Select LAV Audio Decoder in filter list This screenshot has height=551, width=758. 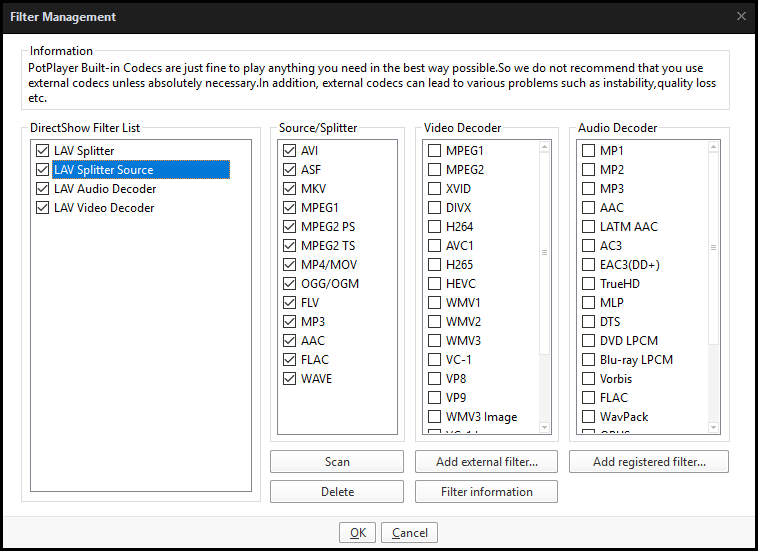click(x=105, y=189)
